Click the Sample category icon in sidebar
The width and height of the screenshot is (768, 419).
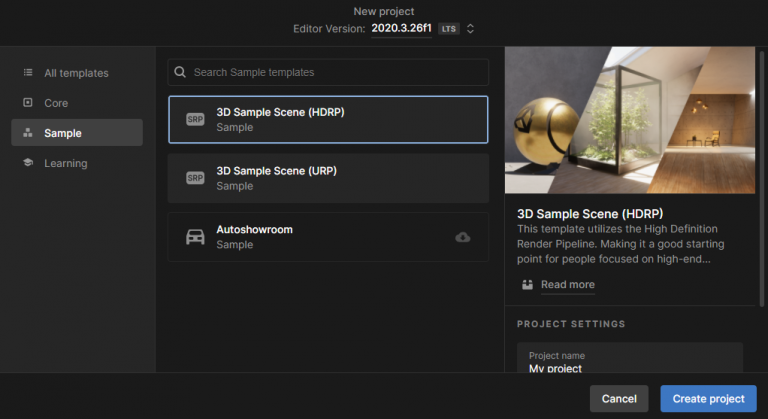click(x=27, y=133)
